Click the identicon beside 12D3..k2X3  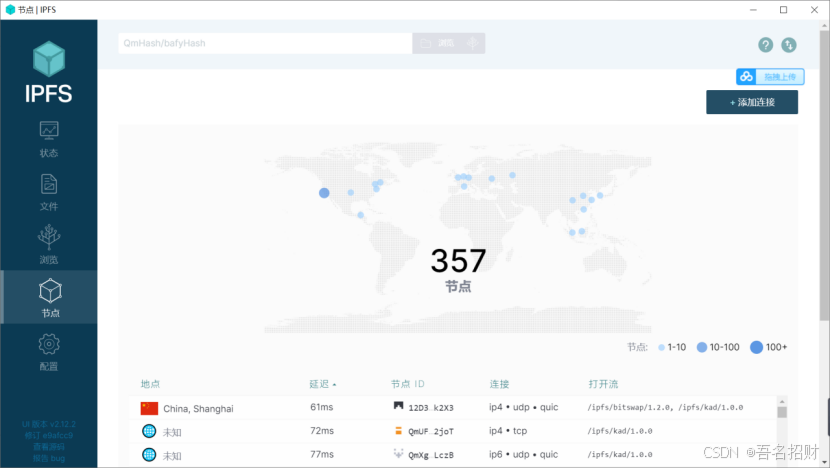coord(399,406)
